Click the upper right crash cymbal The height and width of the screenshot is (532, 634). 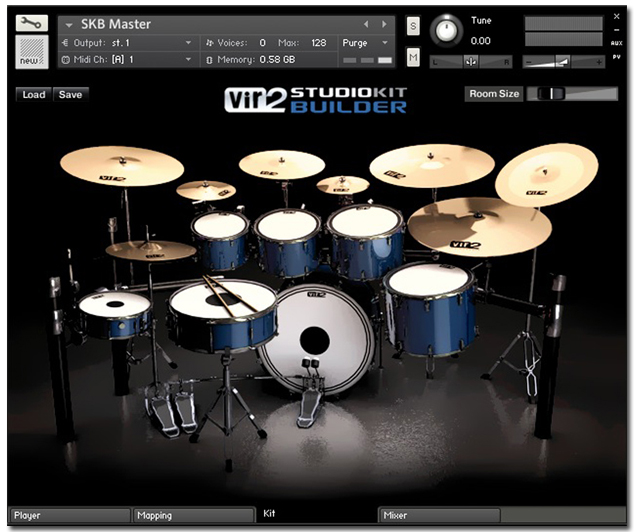click(432, 166)
